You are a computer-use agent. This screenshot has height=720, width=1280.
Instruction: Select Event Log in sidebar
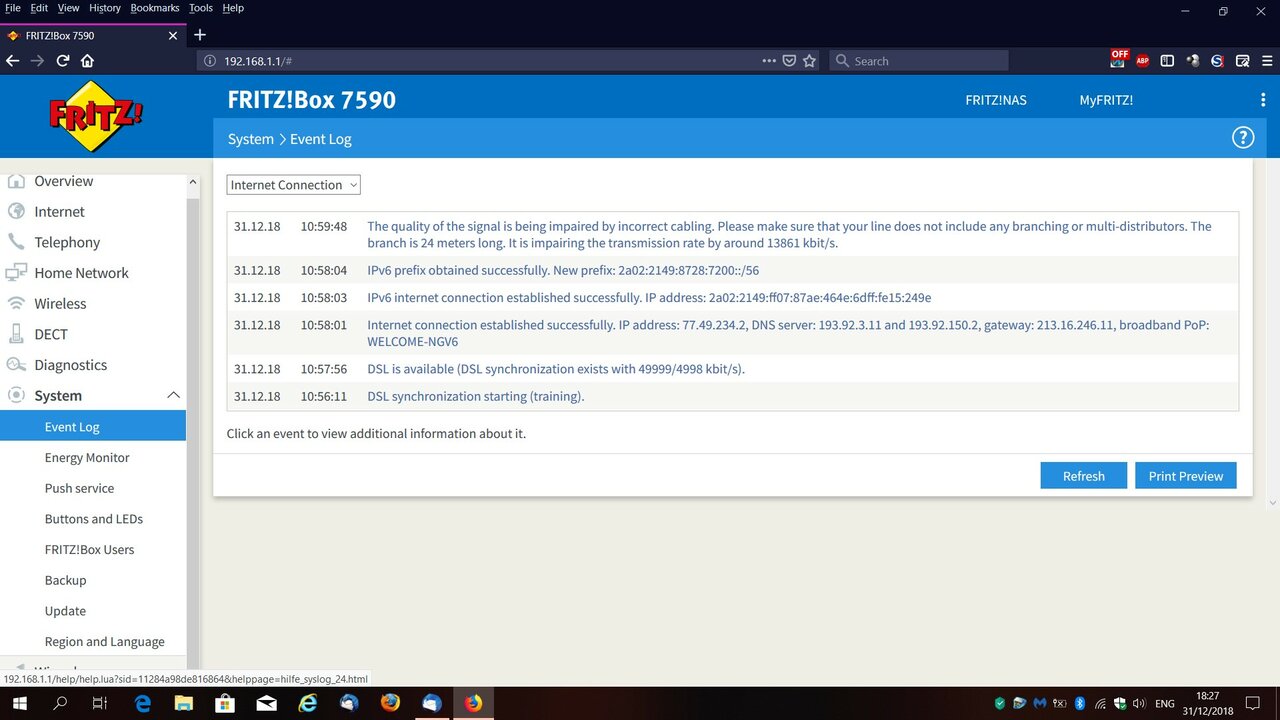pos(93,427)
